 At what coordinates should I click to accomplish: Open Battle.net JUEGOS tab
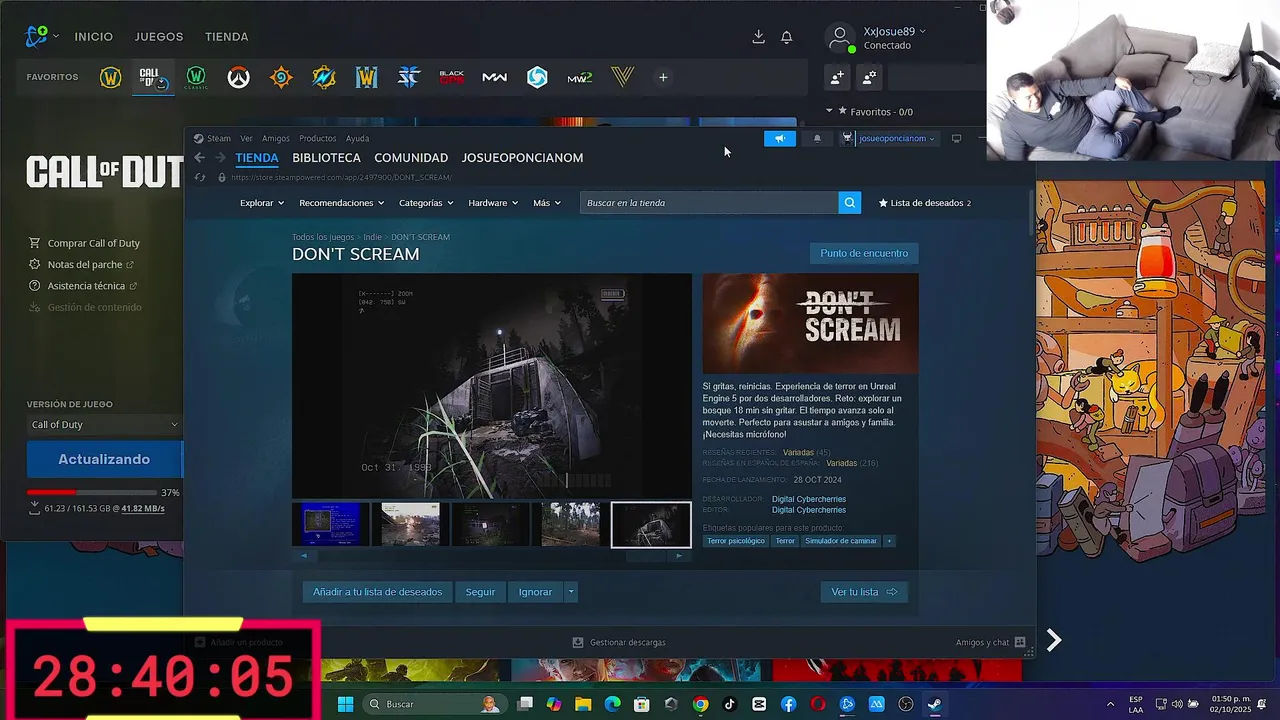[x=159, y=37]
